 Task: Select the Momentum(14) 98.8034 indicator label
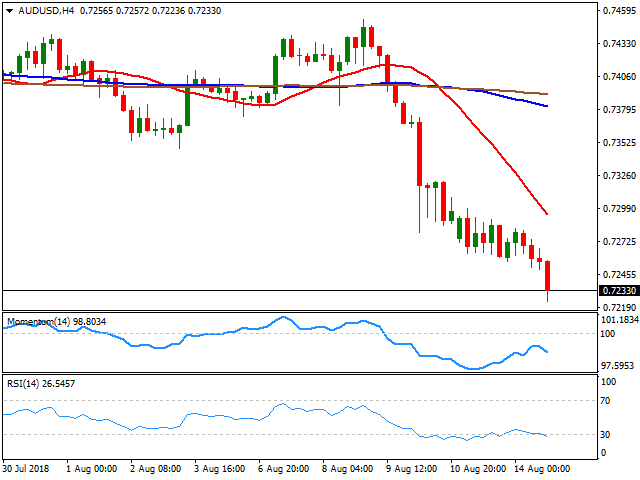[x=56, y=322]
